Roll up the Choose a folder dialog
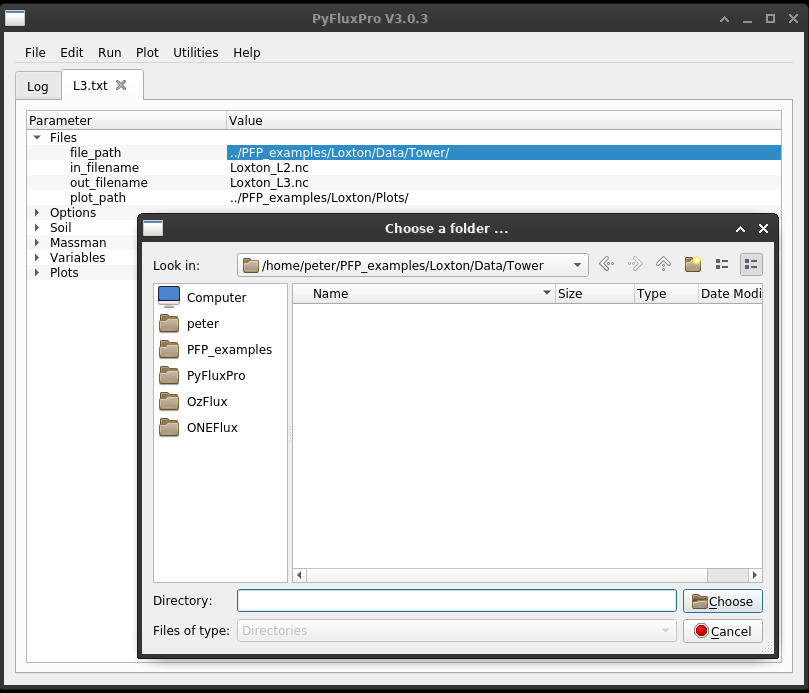809x693 pixels. [740, 229]
